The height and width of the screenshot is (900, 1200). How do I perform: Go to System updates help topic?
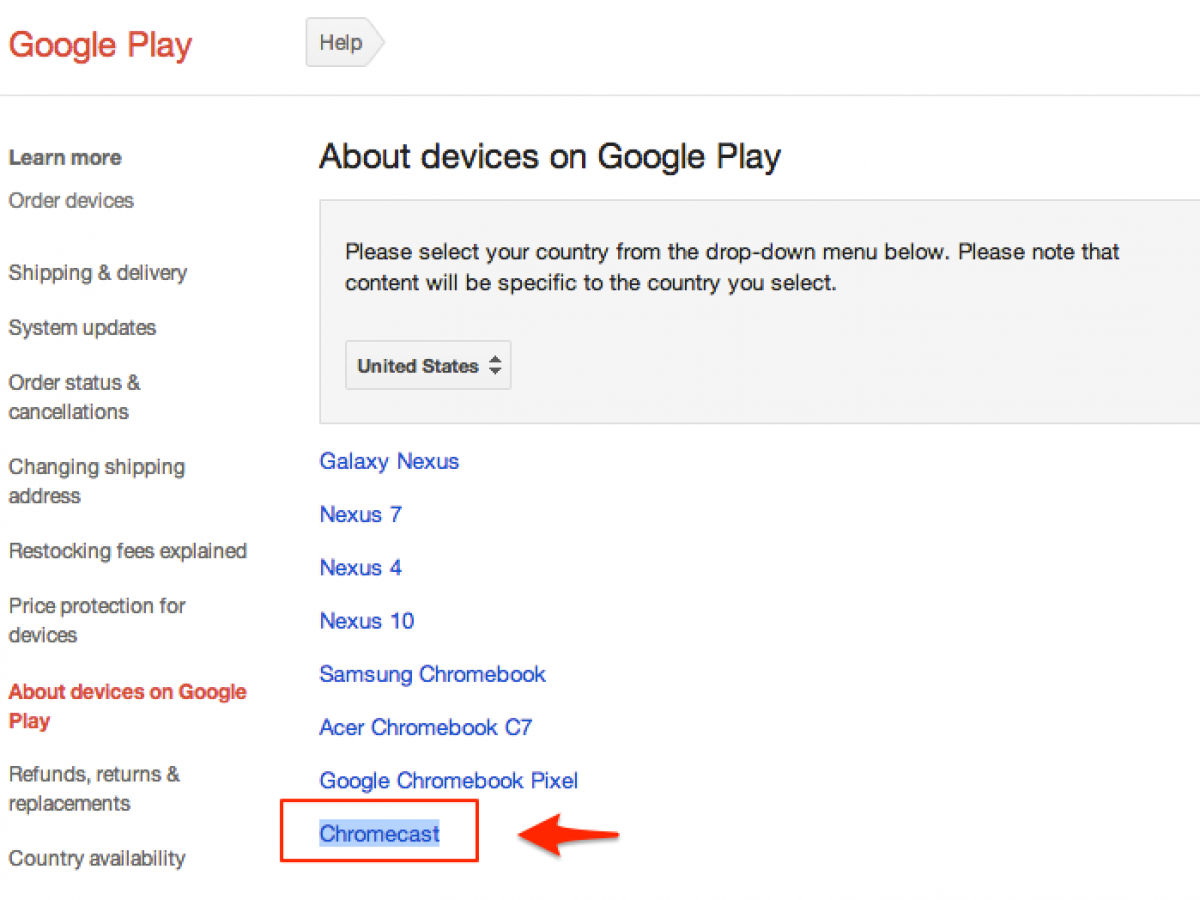tap(82, 327)
